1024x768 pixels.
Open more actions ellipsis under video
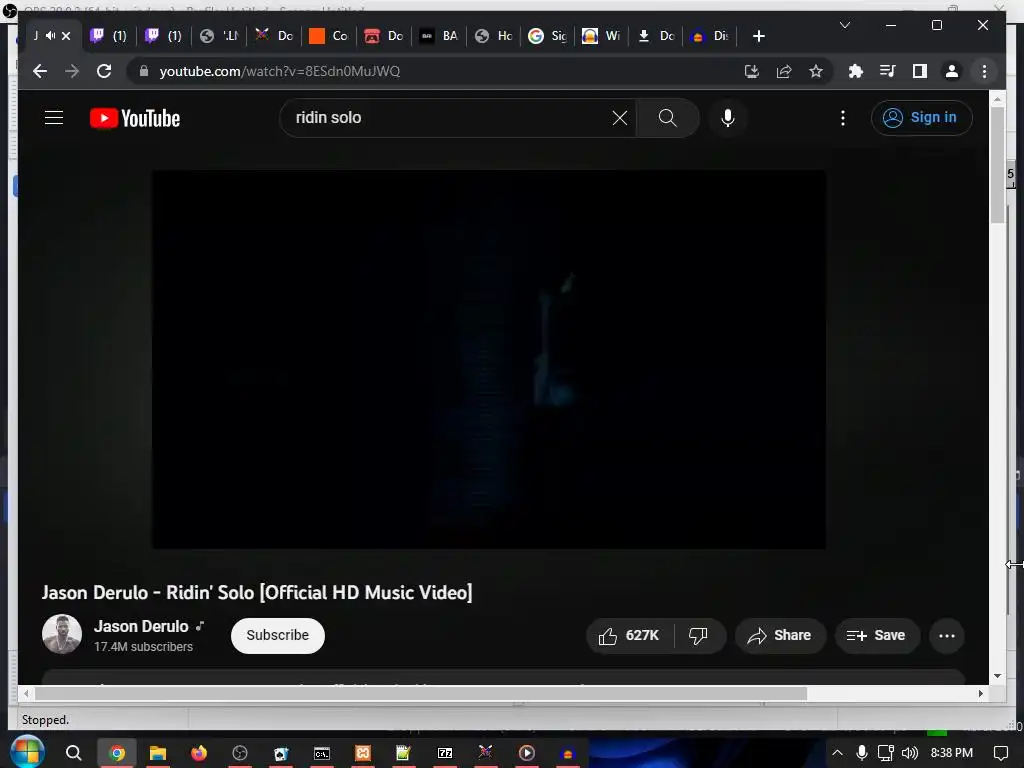click(x=946, y=635)
